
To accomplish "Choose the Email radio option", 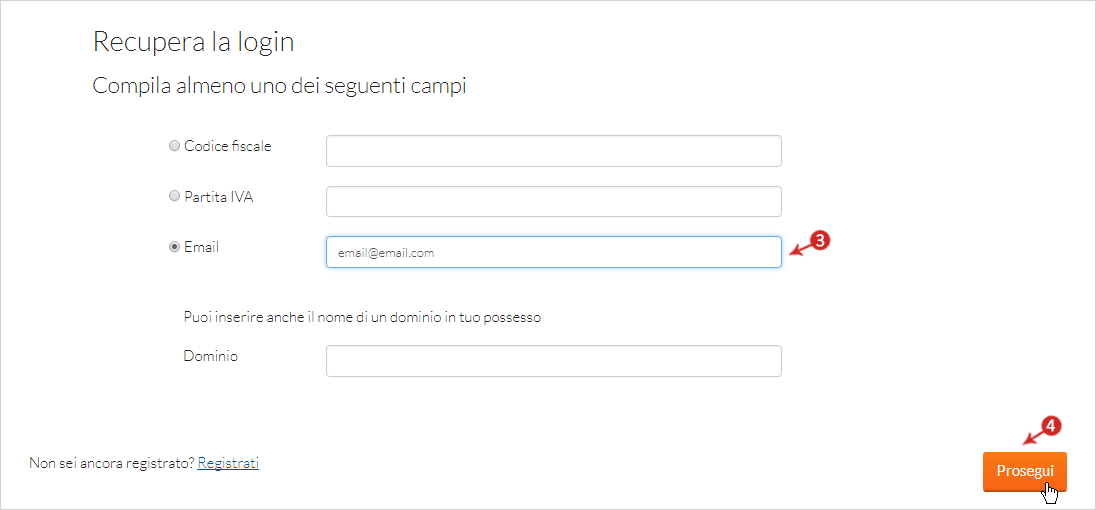I will (175, 247).
